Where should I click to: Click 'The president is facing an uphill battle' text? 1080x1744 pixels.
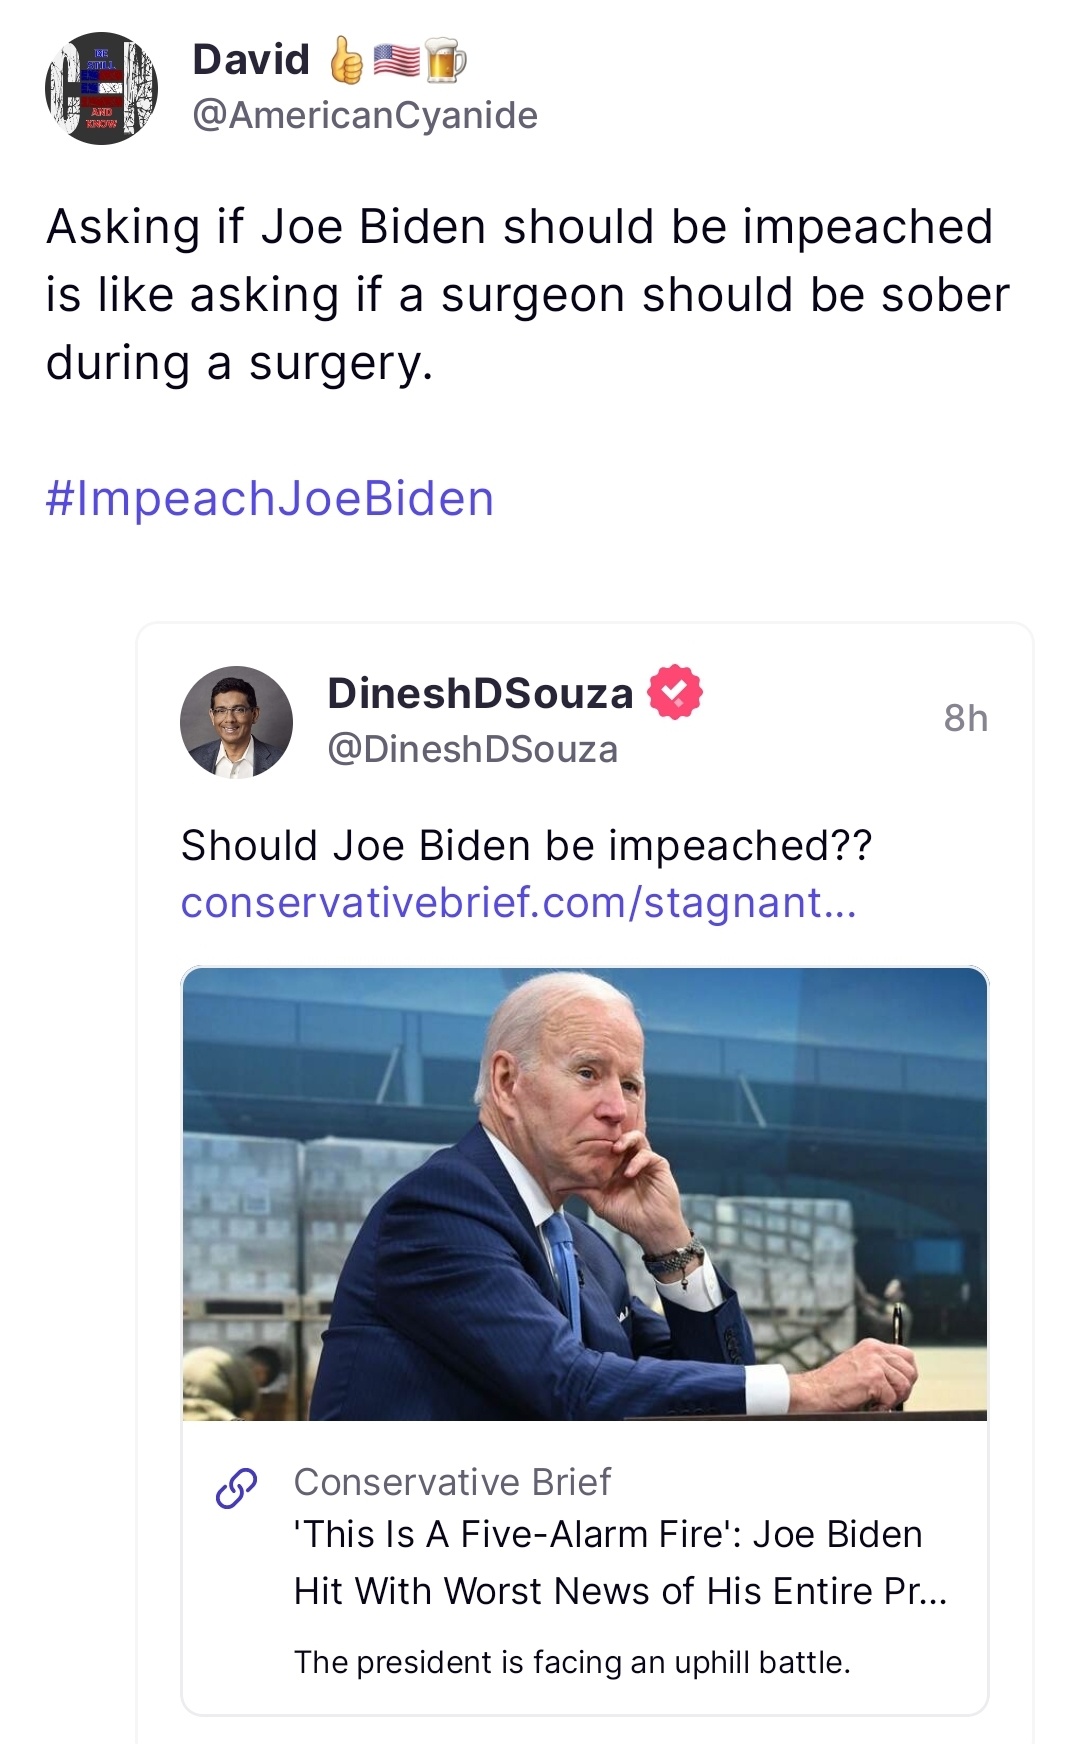[572, 1662]
